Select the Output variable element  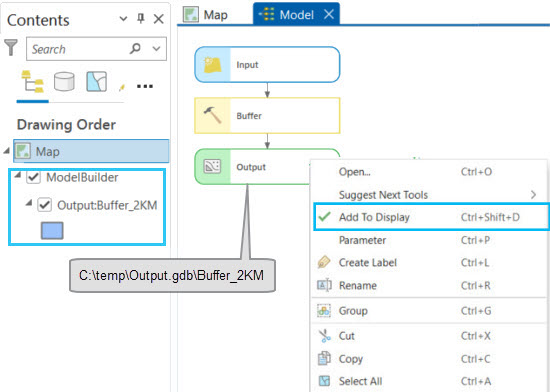[252, 167]
